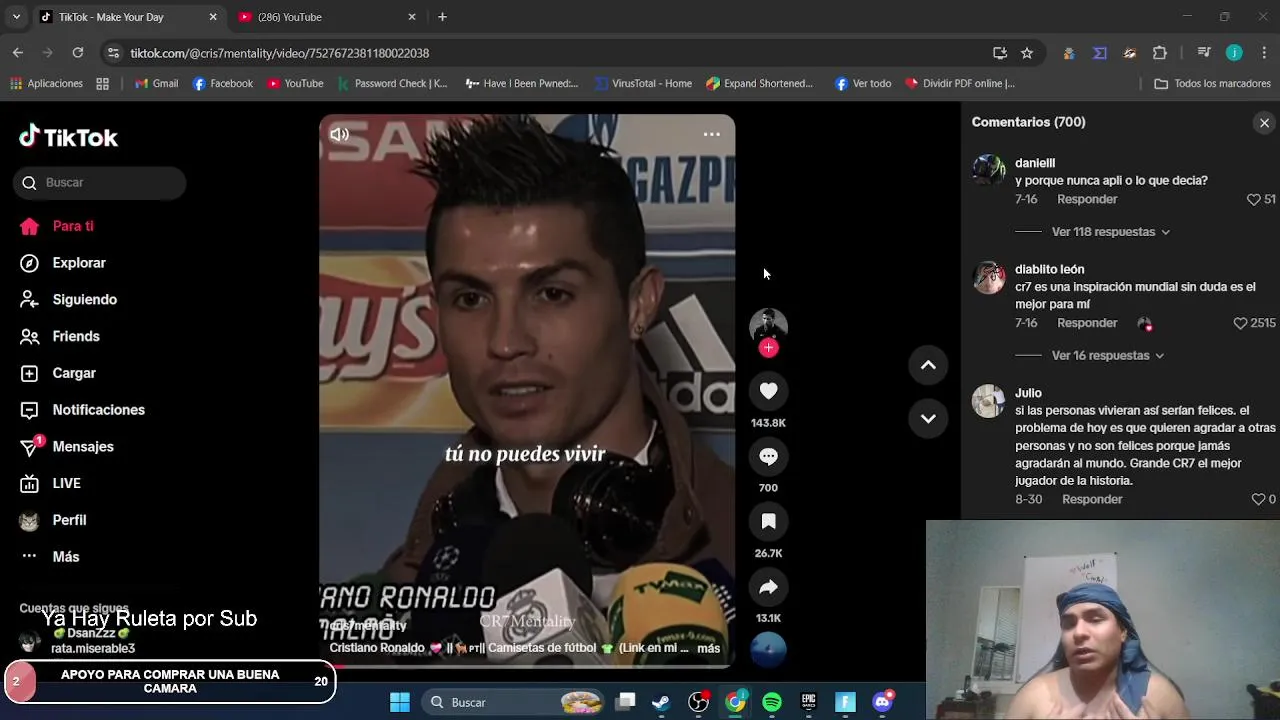Like diablito león's comment
1280x720 pixels.
click(1240, 324)
